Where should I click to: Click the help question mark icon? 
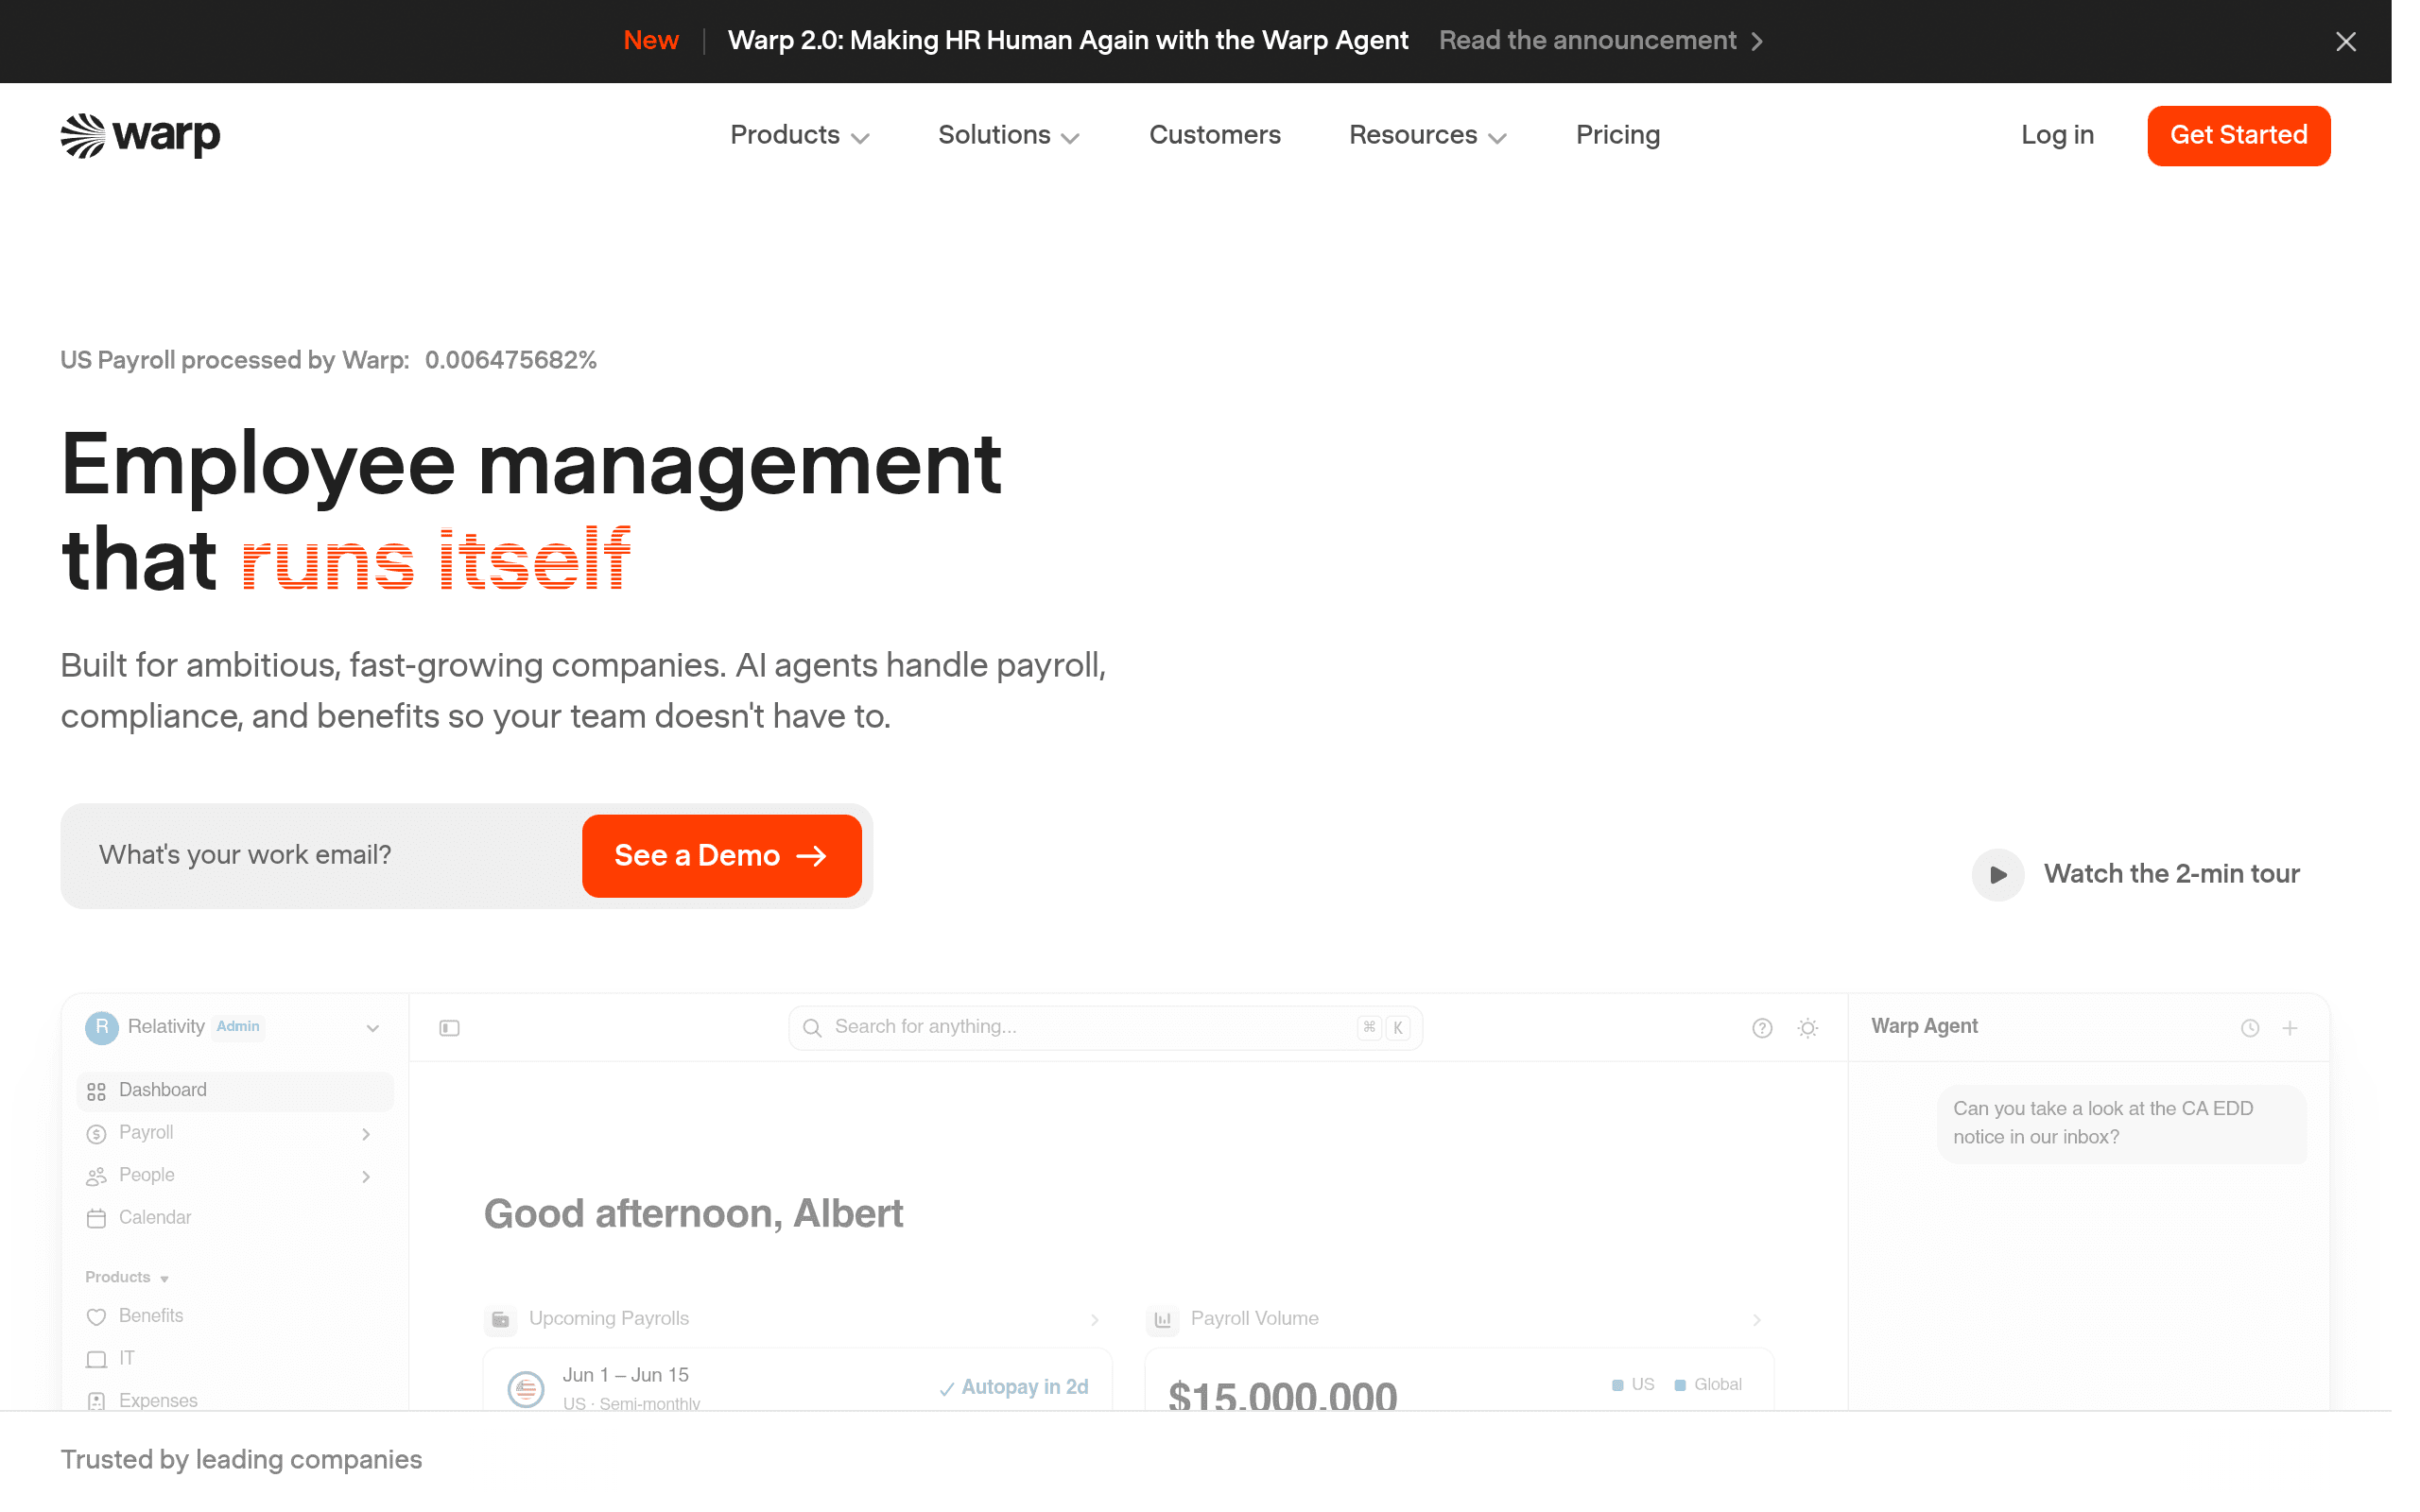[1762, 1028]
